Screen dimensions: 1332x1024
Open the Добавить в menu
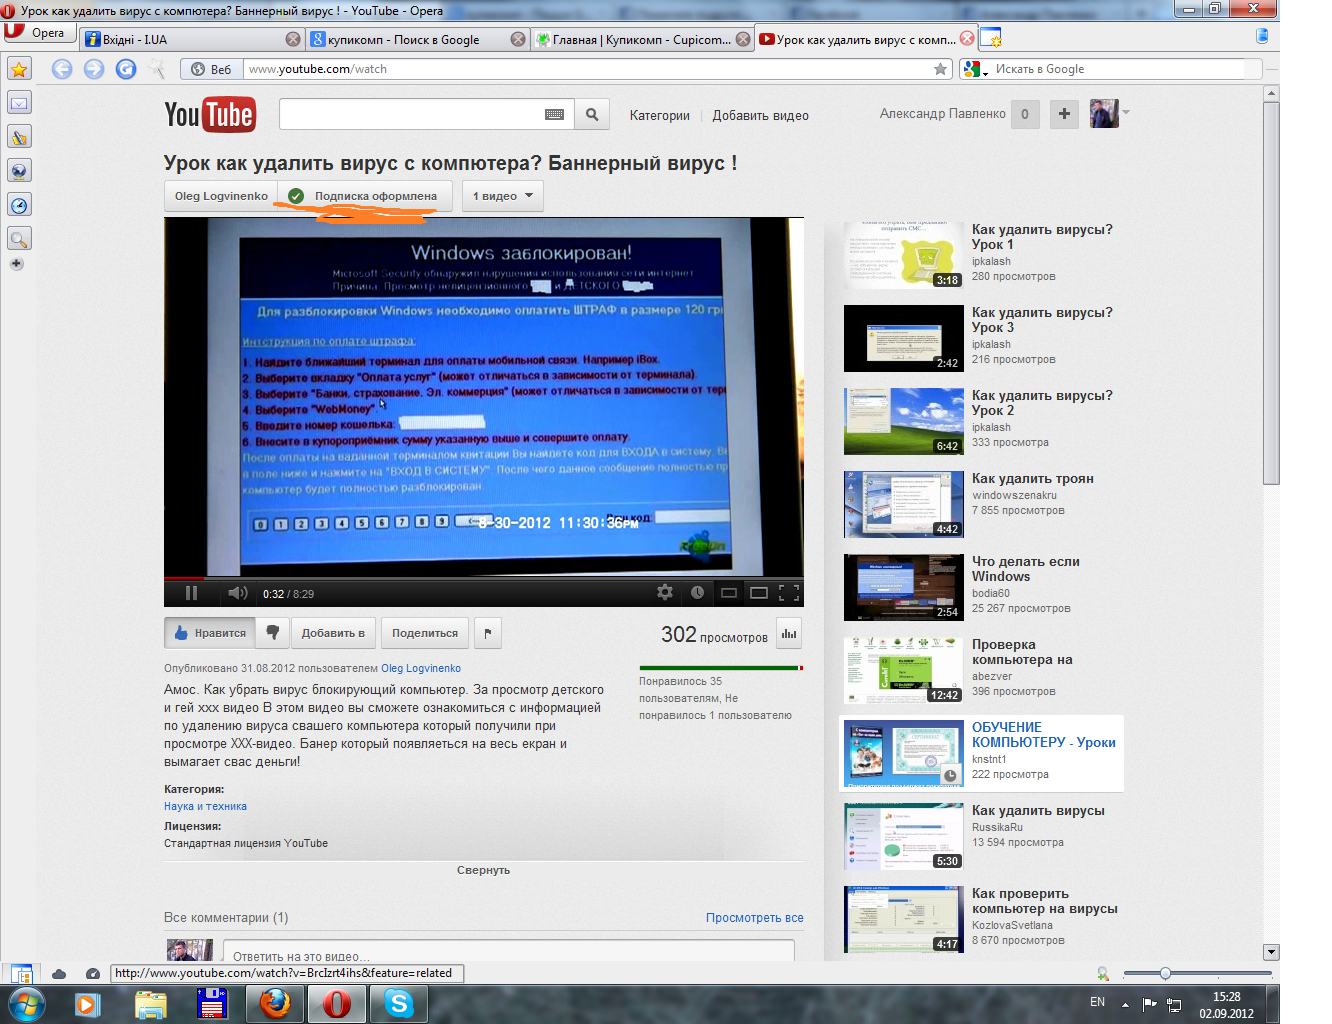333,633
